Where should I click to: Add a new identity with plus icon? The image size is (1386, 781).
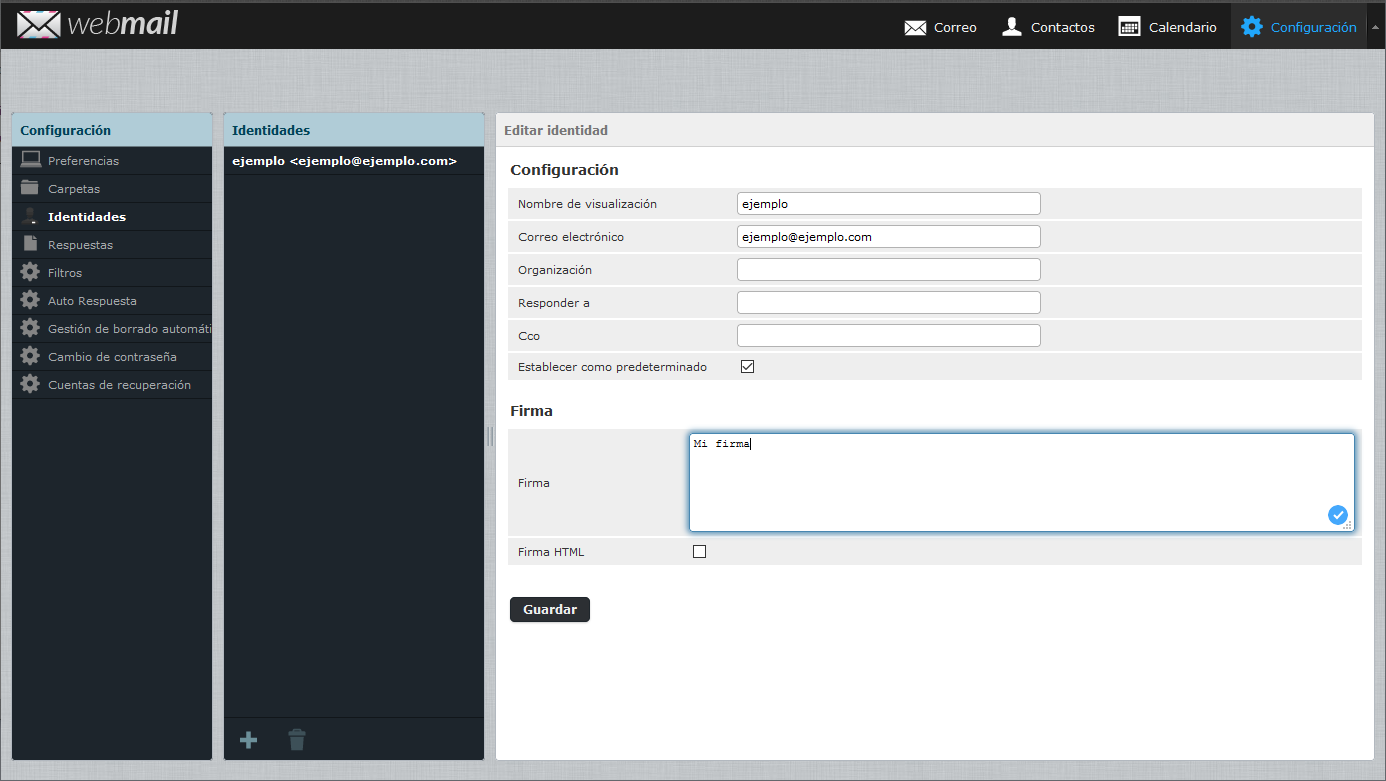[249, 740]
